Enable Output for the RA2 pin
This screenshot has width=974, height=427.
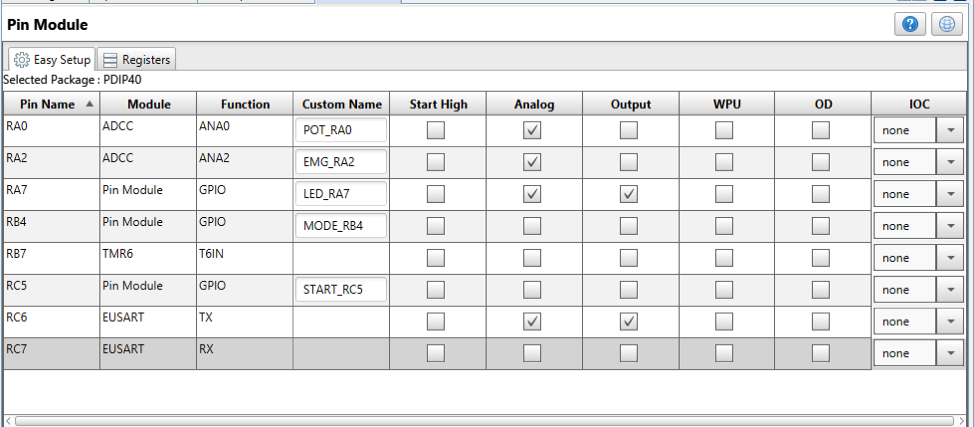pos(628,162)
